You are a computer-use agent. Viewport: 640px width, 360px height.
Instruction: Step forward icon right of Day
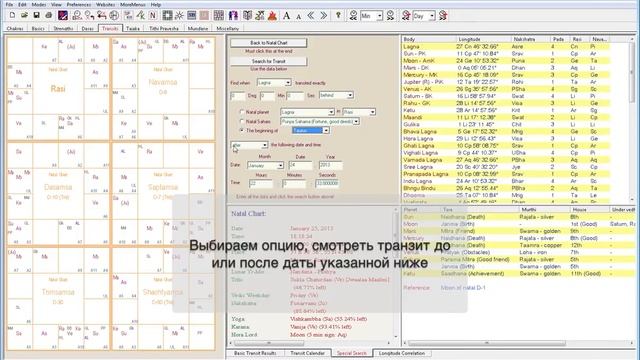[443, 16]
